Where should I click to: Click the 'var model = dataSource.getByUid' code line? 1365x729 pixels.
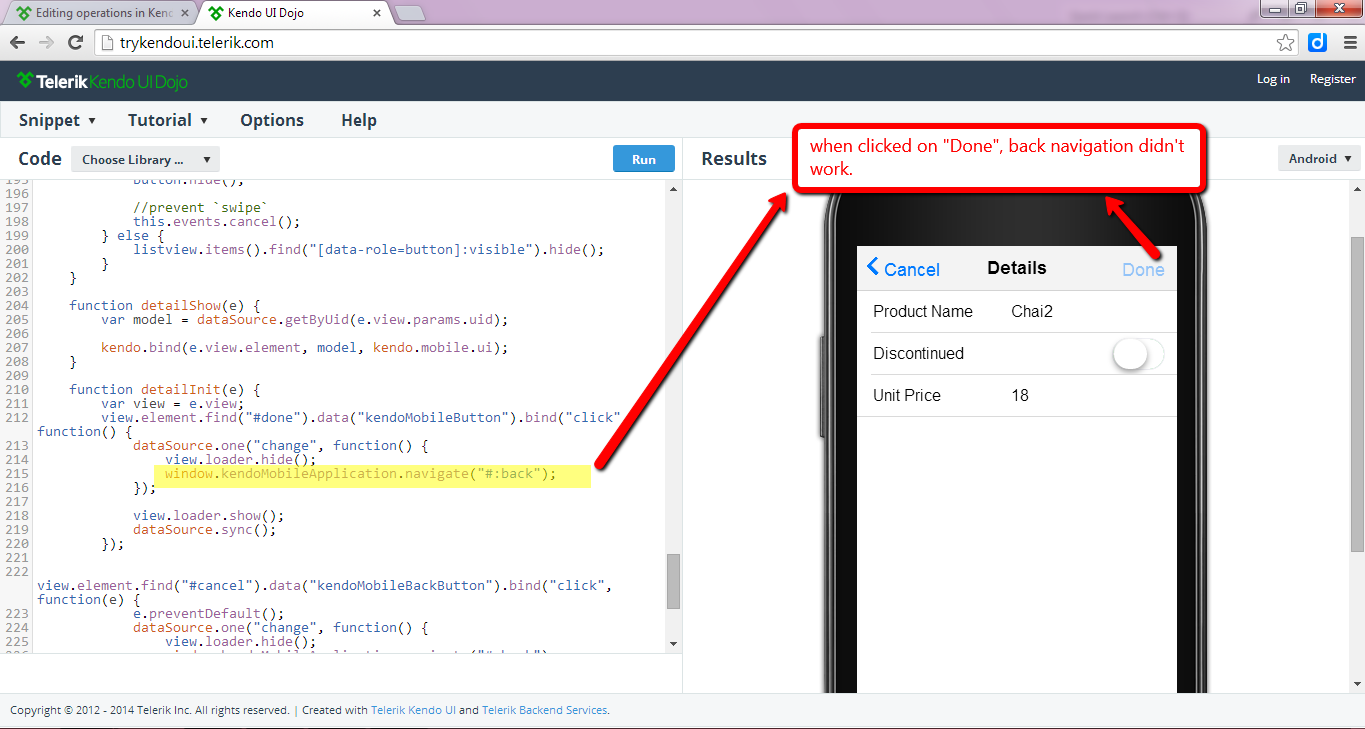point(305,319)
